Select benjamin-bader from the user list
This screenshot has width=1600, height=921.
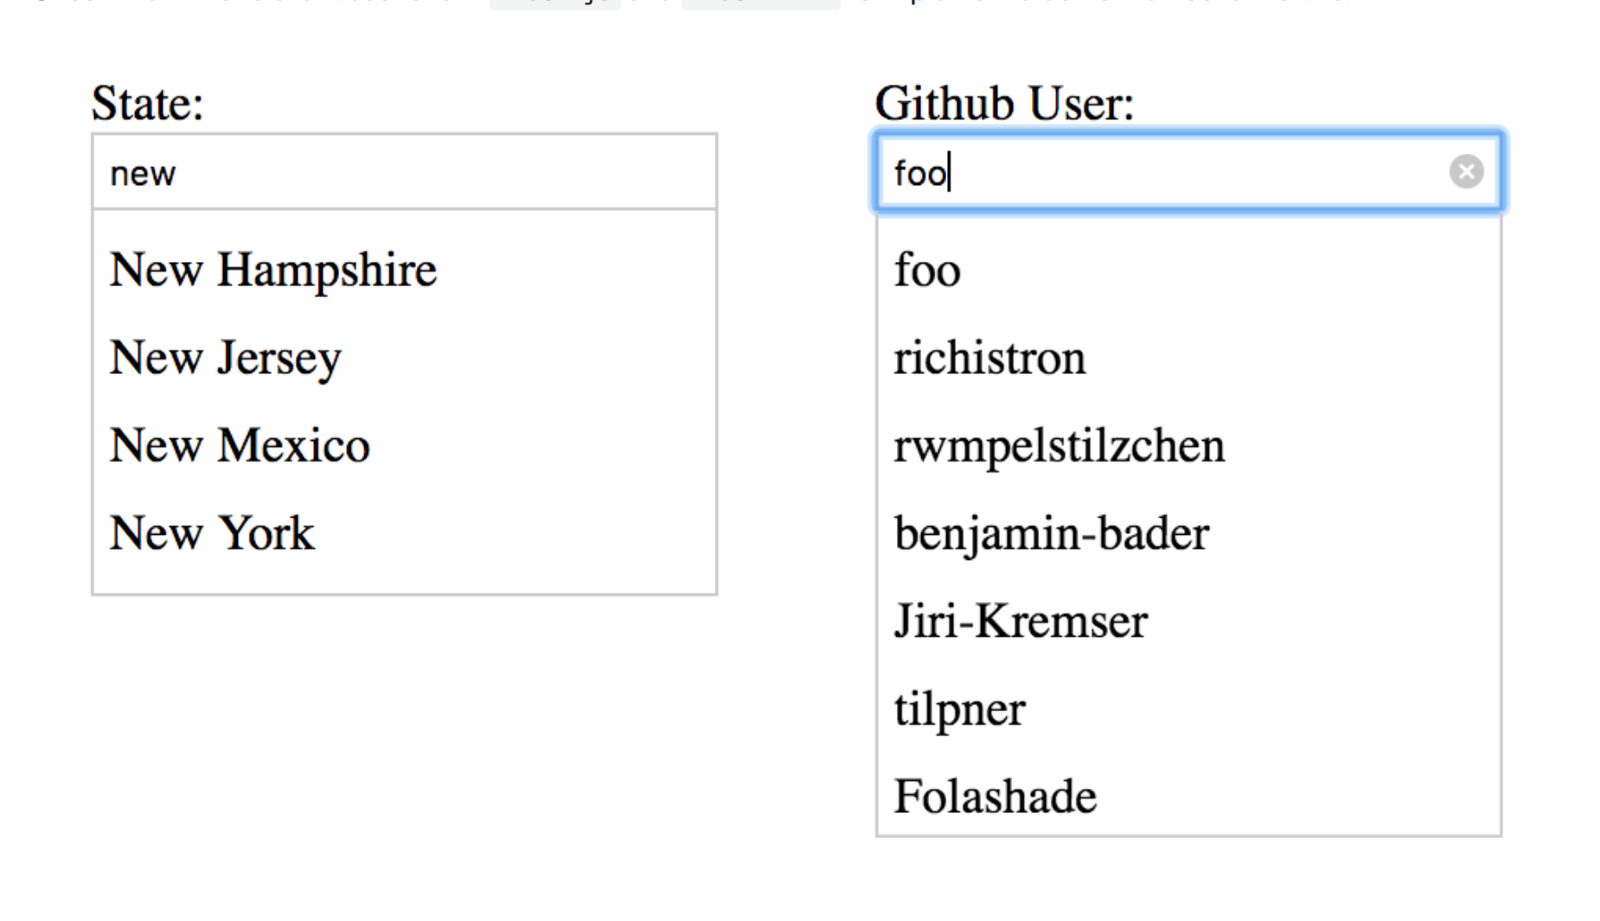pos(1051,533)
